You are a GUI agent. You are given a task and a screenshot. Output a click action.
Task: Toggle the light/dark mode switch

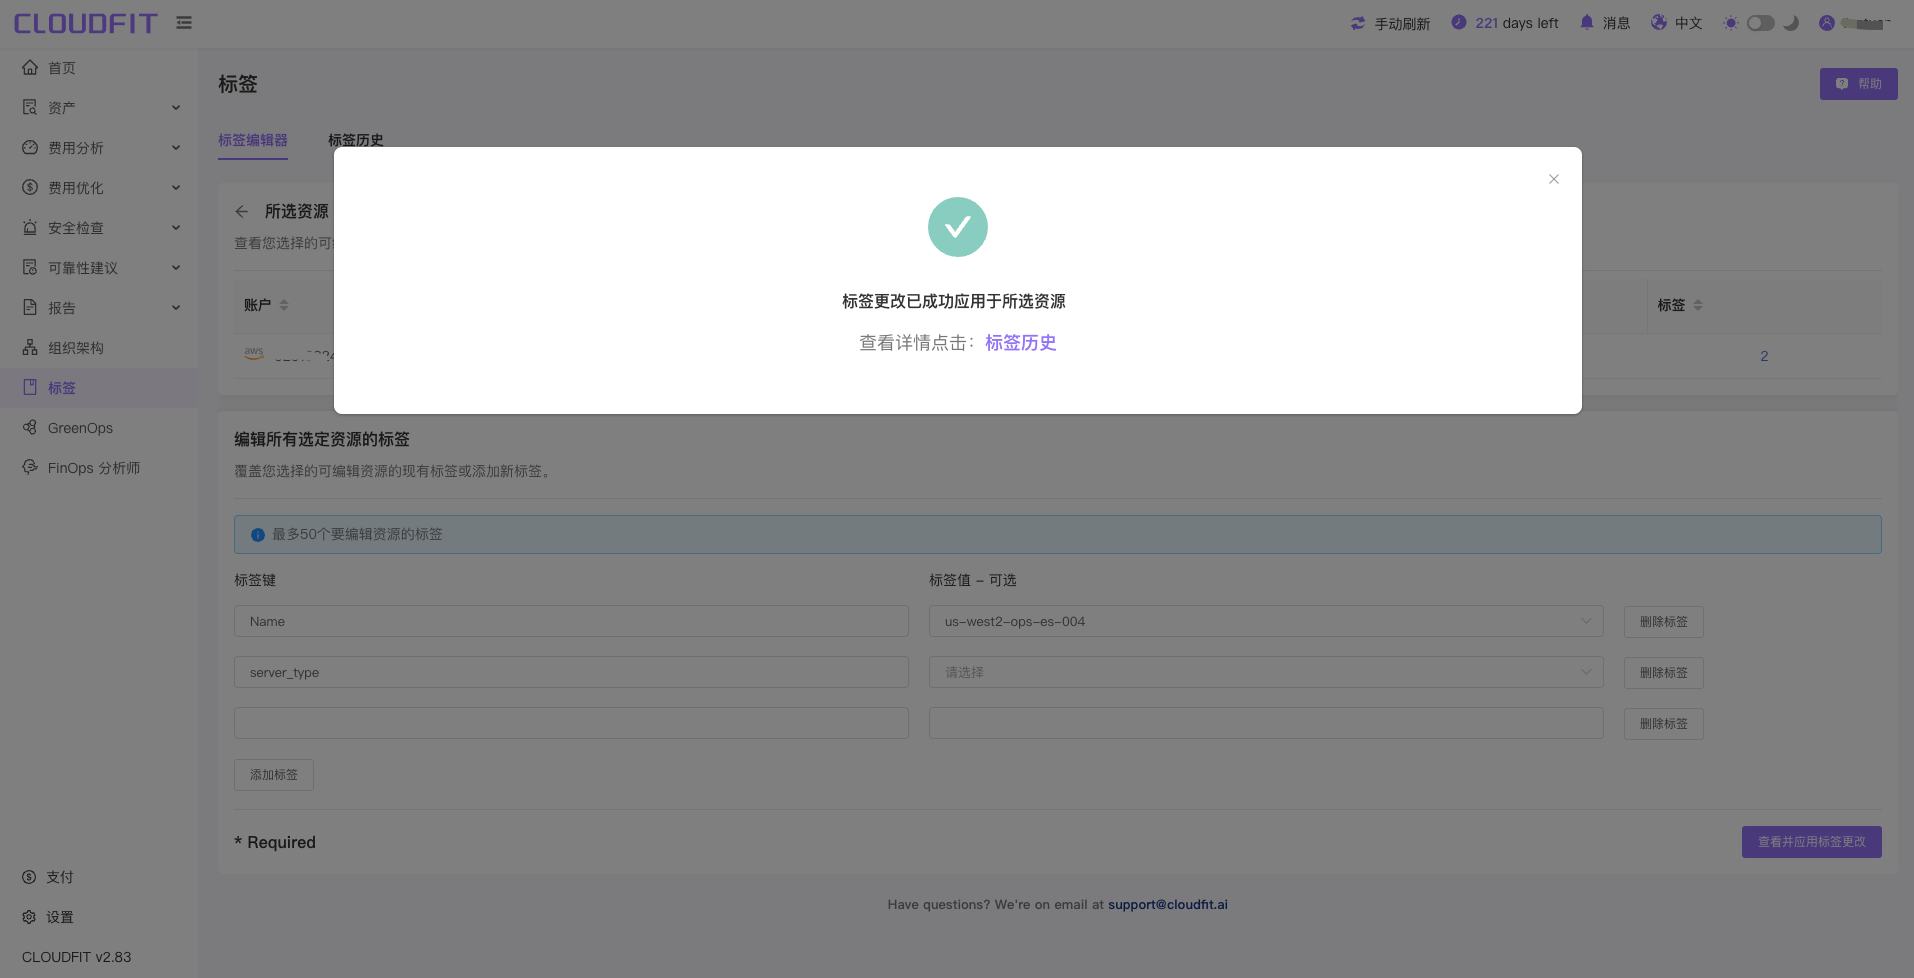tap(1761, 23)
